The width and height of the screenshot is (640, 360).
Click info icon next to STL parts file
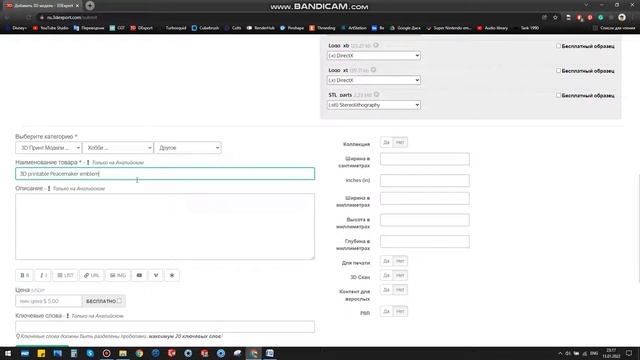tap(376, 95)
